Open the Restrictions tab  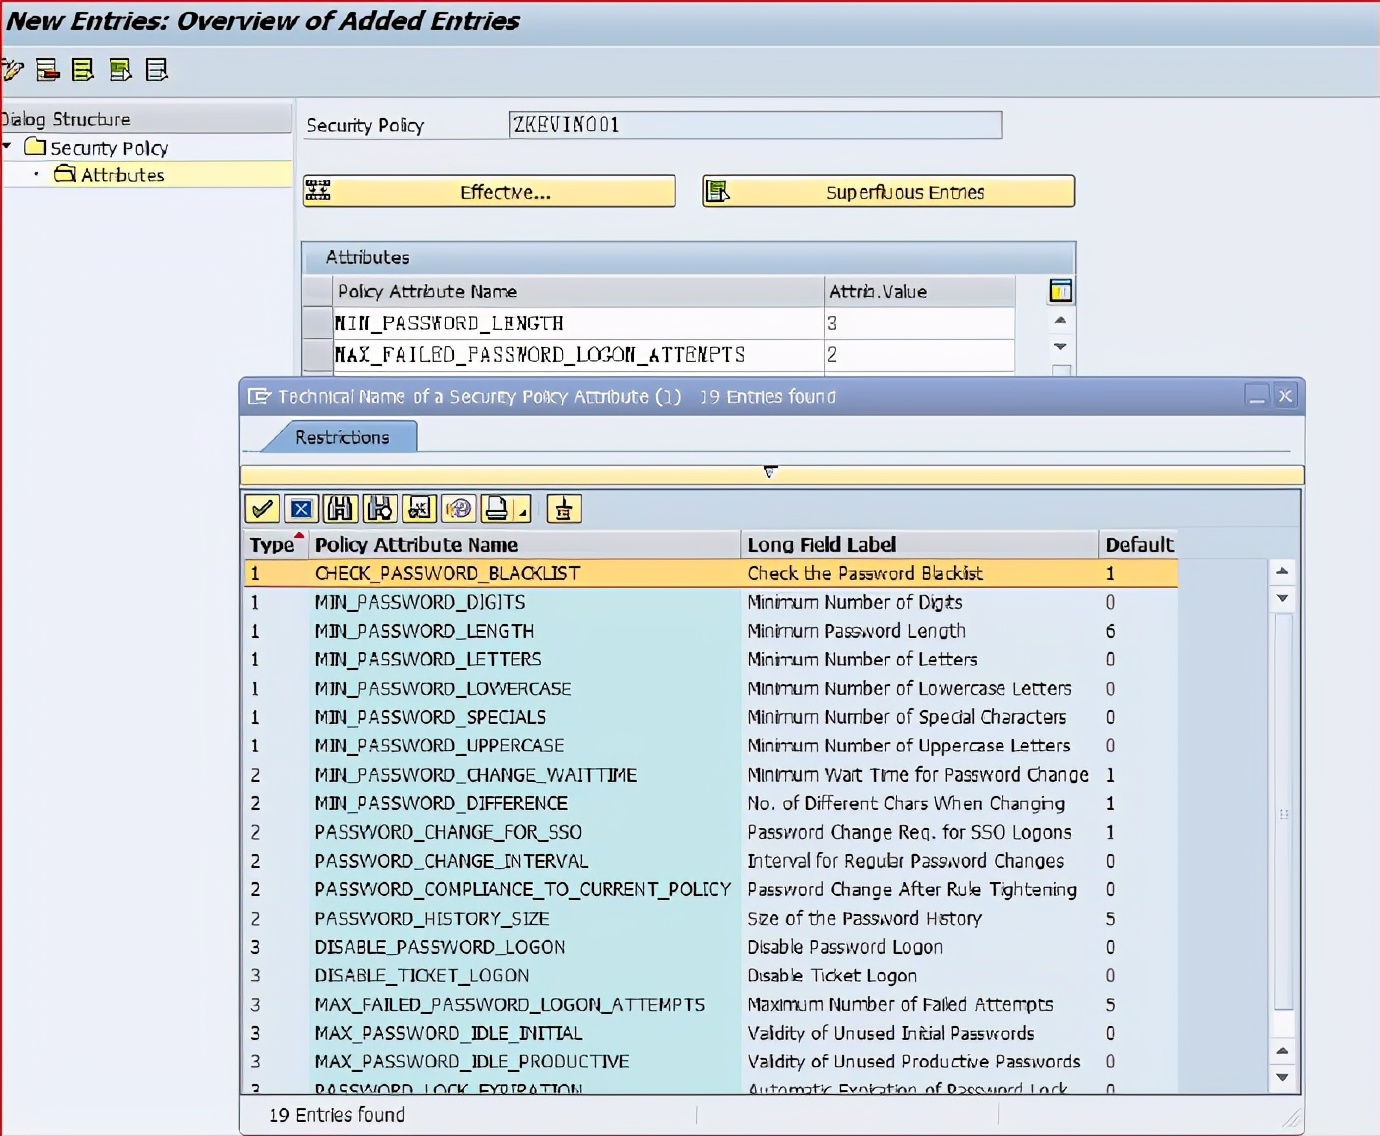(341, 437)
